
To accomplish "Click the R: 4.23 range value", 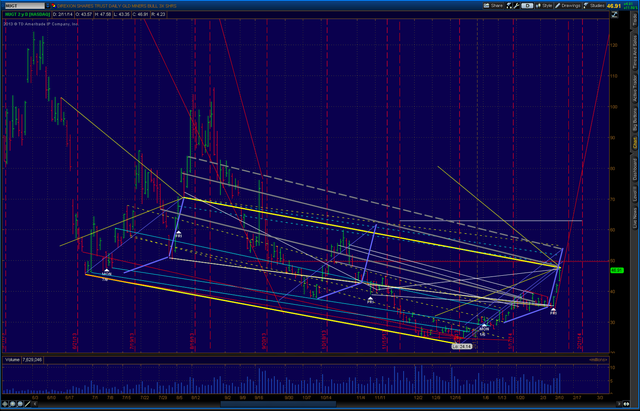I will [x=158, y=15].
